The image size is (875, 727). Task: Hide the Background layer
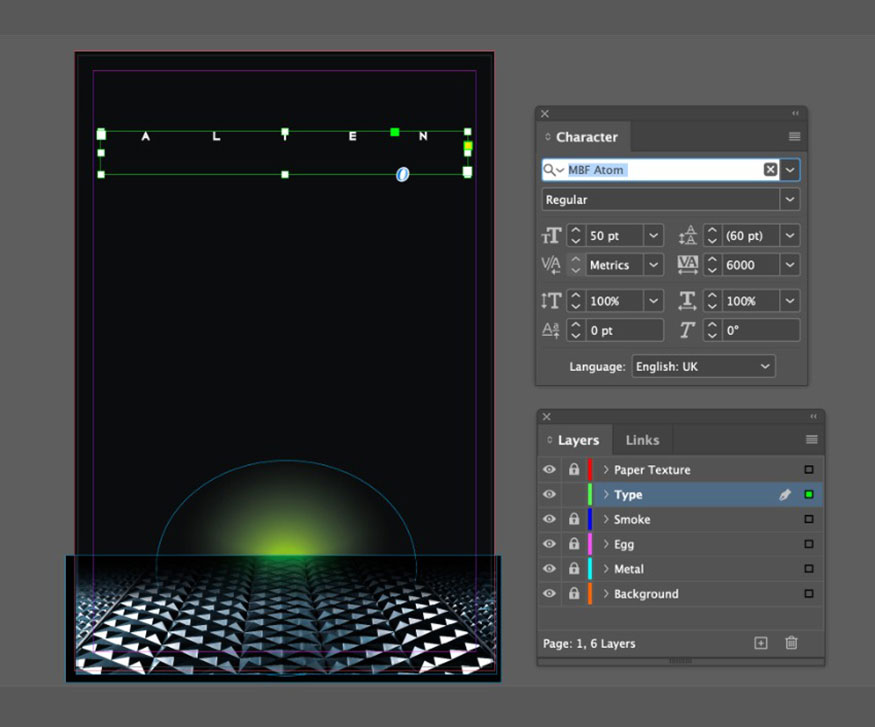point(549,594)
